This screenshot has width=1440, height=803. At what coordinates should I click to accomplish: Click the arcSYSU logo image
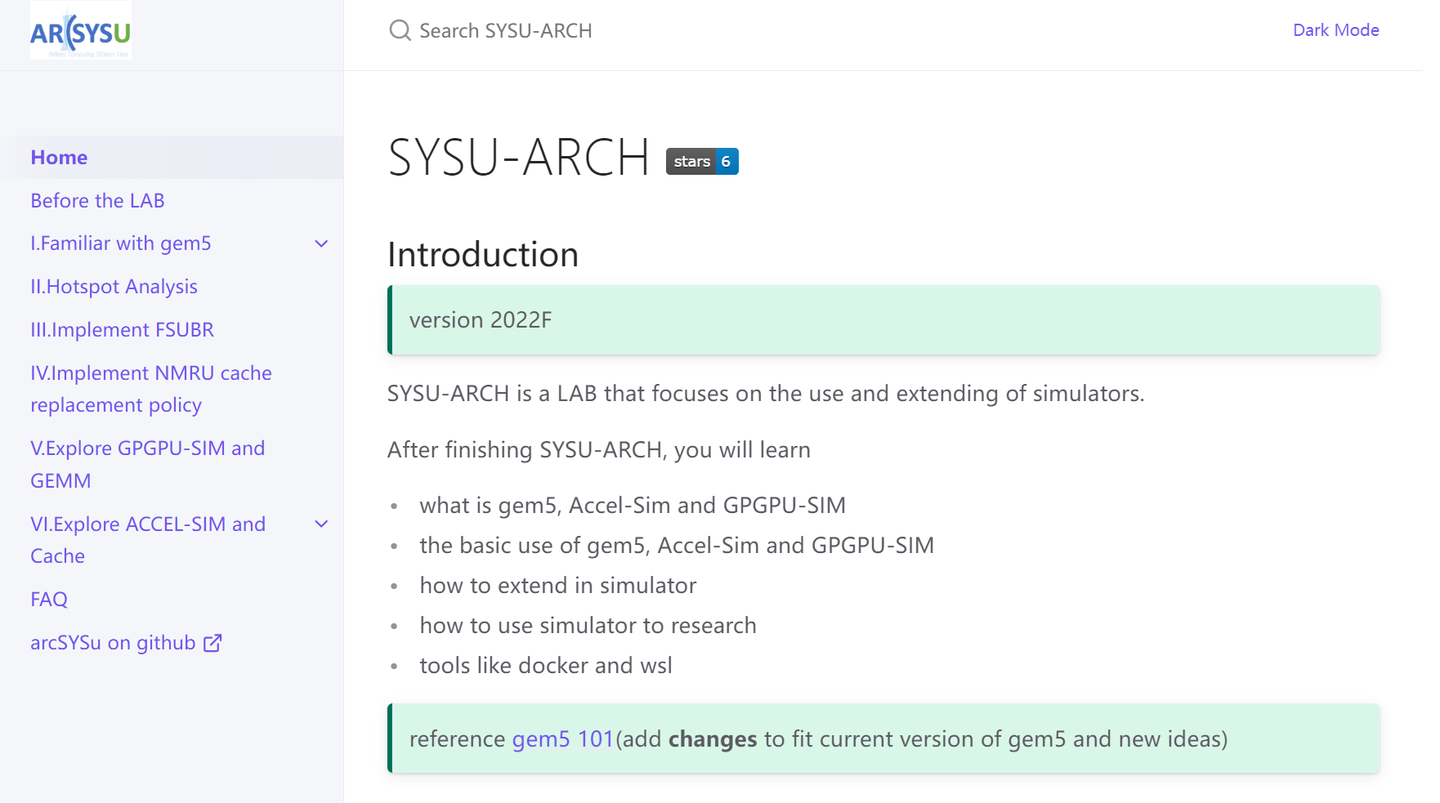click(80, 31)
